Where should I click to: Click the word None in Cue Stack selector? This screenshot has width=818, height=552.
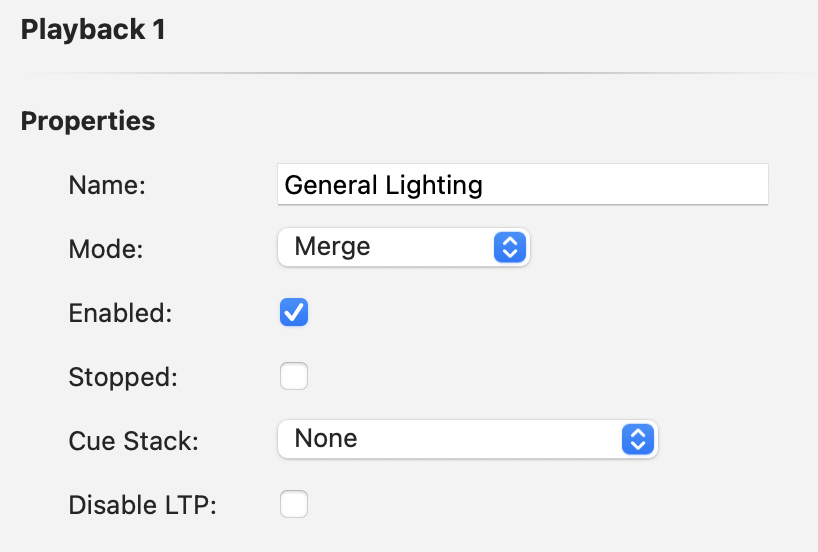click(x=326, y=438)
